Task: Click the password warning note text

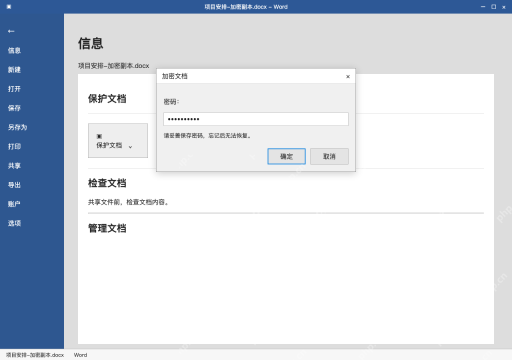Action: (x=207, y=136)
